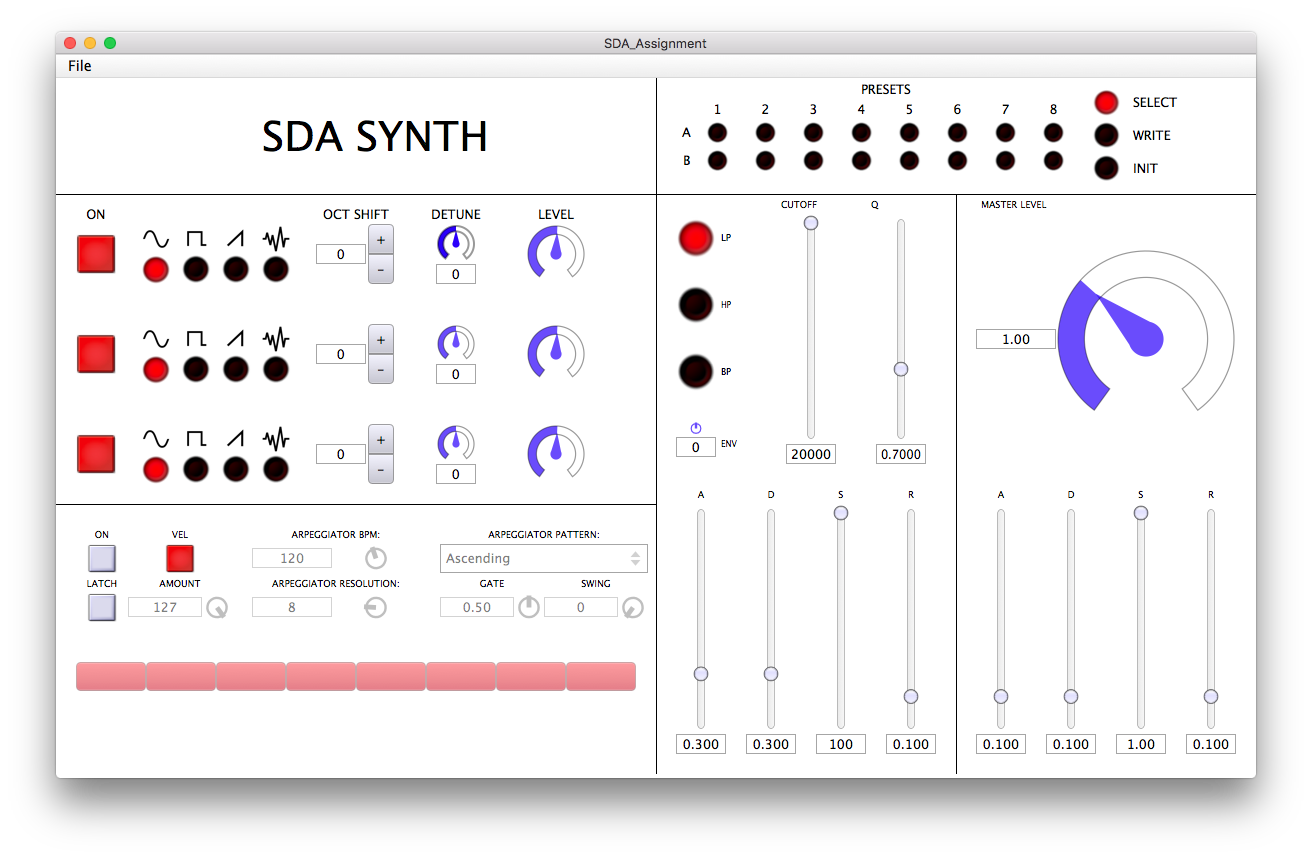This screenshot has height=858, width=1312.
Task: Select noise waveform for second oscillator
Action: [x=276, y=369]
